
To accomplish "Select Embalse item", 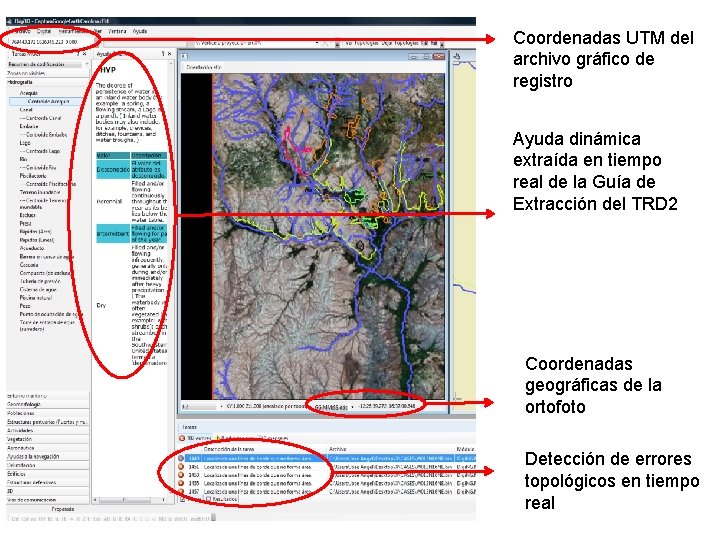I will pyautogui.click(x=28, y=126).
